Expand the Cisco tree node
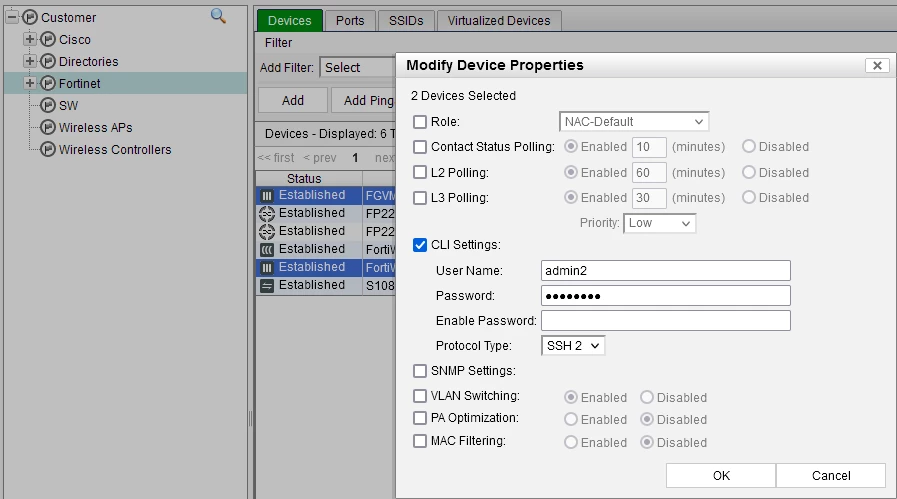This screenshot has height=499, width=897. [x=30, y=39]
